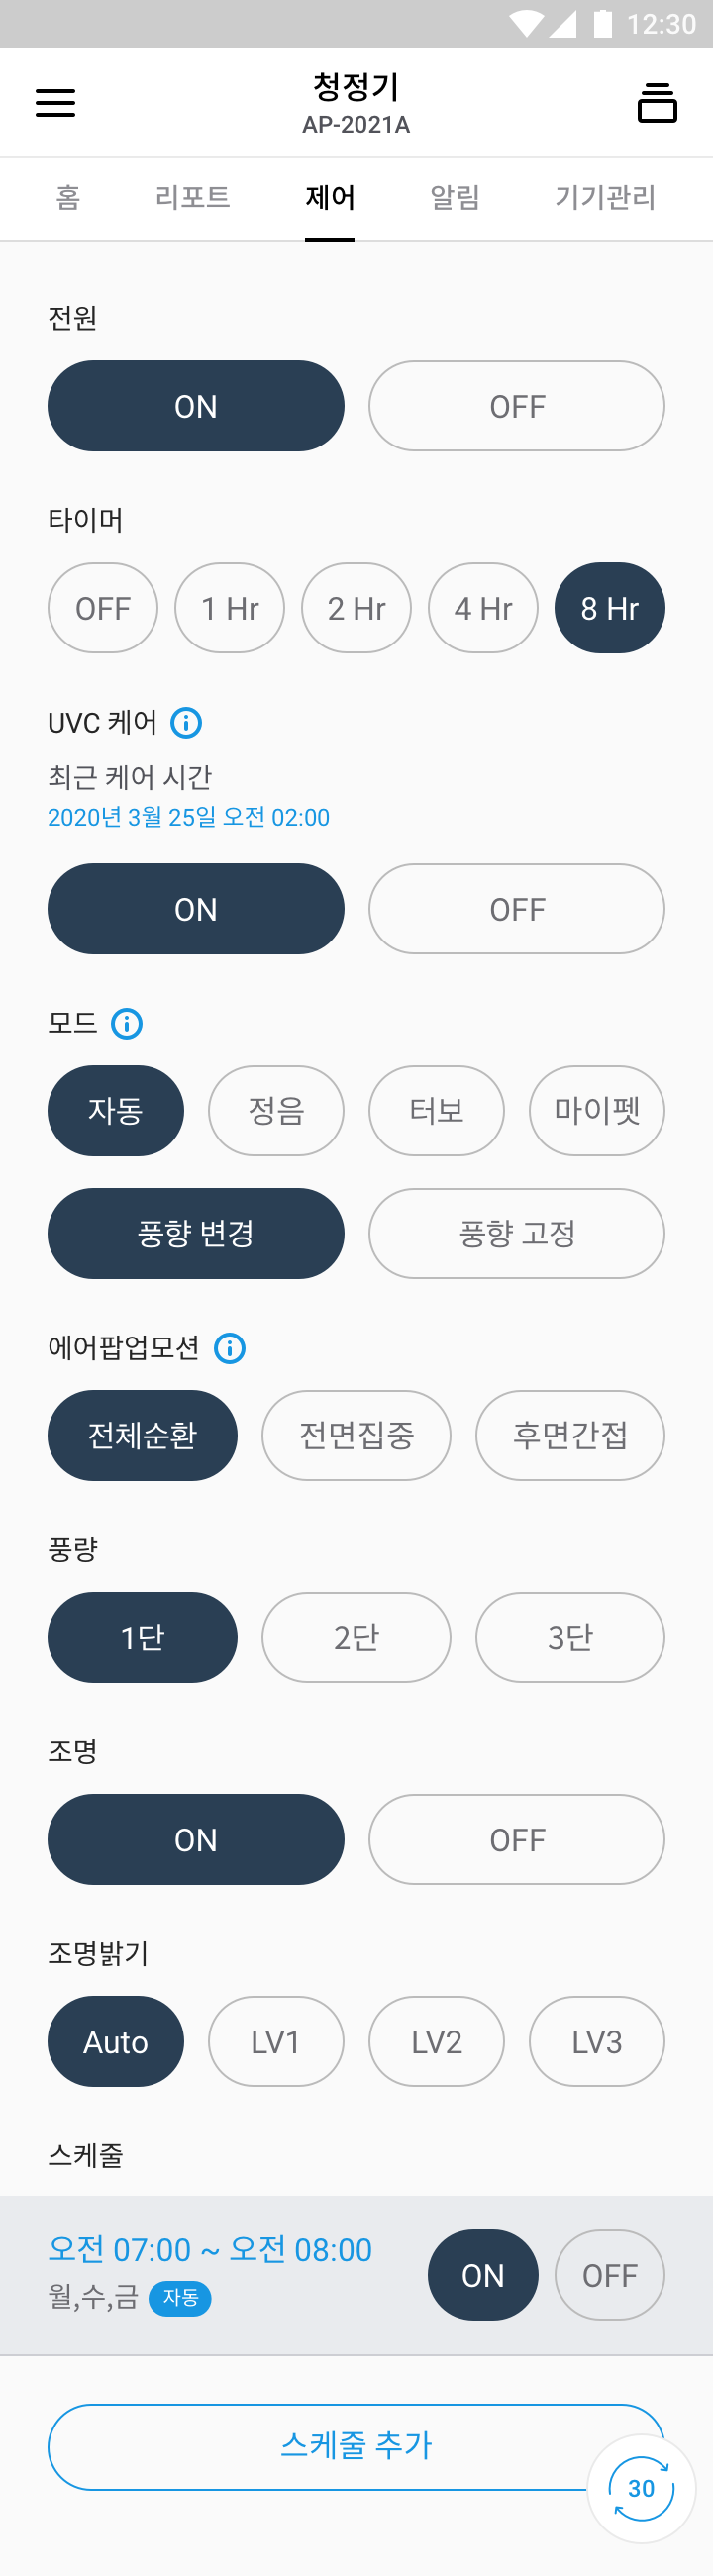This screenshot has height=2576, width=713.
Task: View 에어팝업모션 info icon
Action: 230,1348
